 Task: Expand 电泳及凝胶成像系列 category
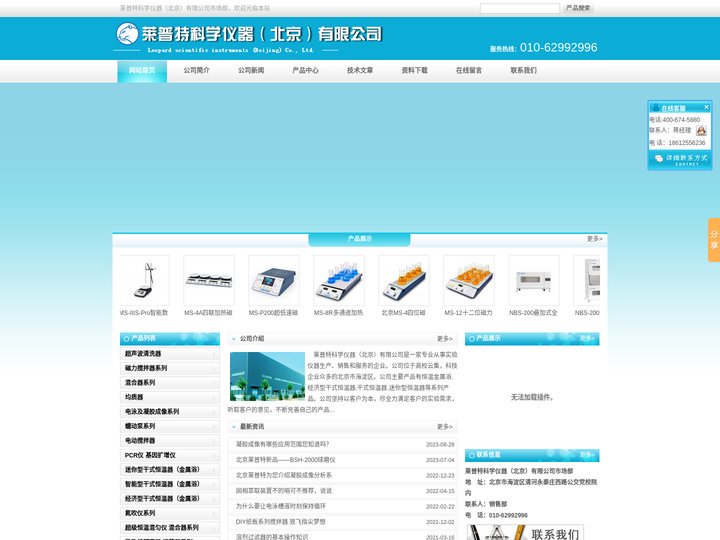point(169,411)
